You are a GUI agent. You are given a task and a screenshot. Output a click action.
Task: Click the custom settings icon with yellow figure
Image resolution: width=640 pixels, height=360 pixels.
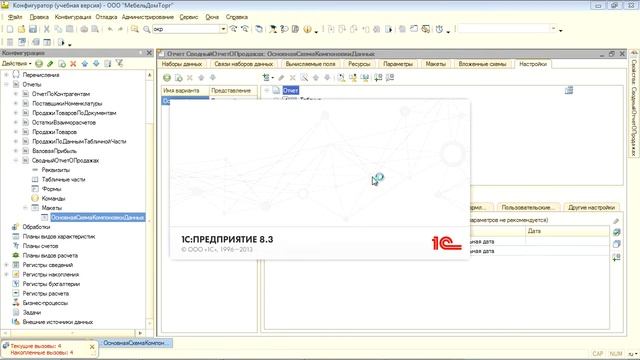point(353,78)
